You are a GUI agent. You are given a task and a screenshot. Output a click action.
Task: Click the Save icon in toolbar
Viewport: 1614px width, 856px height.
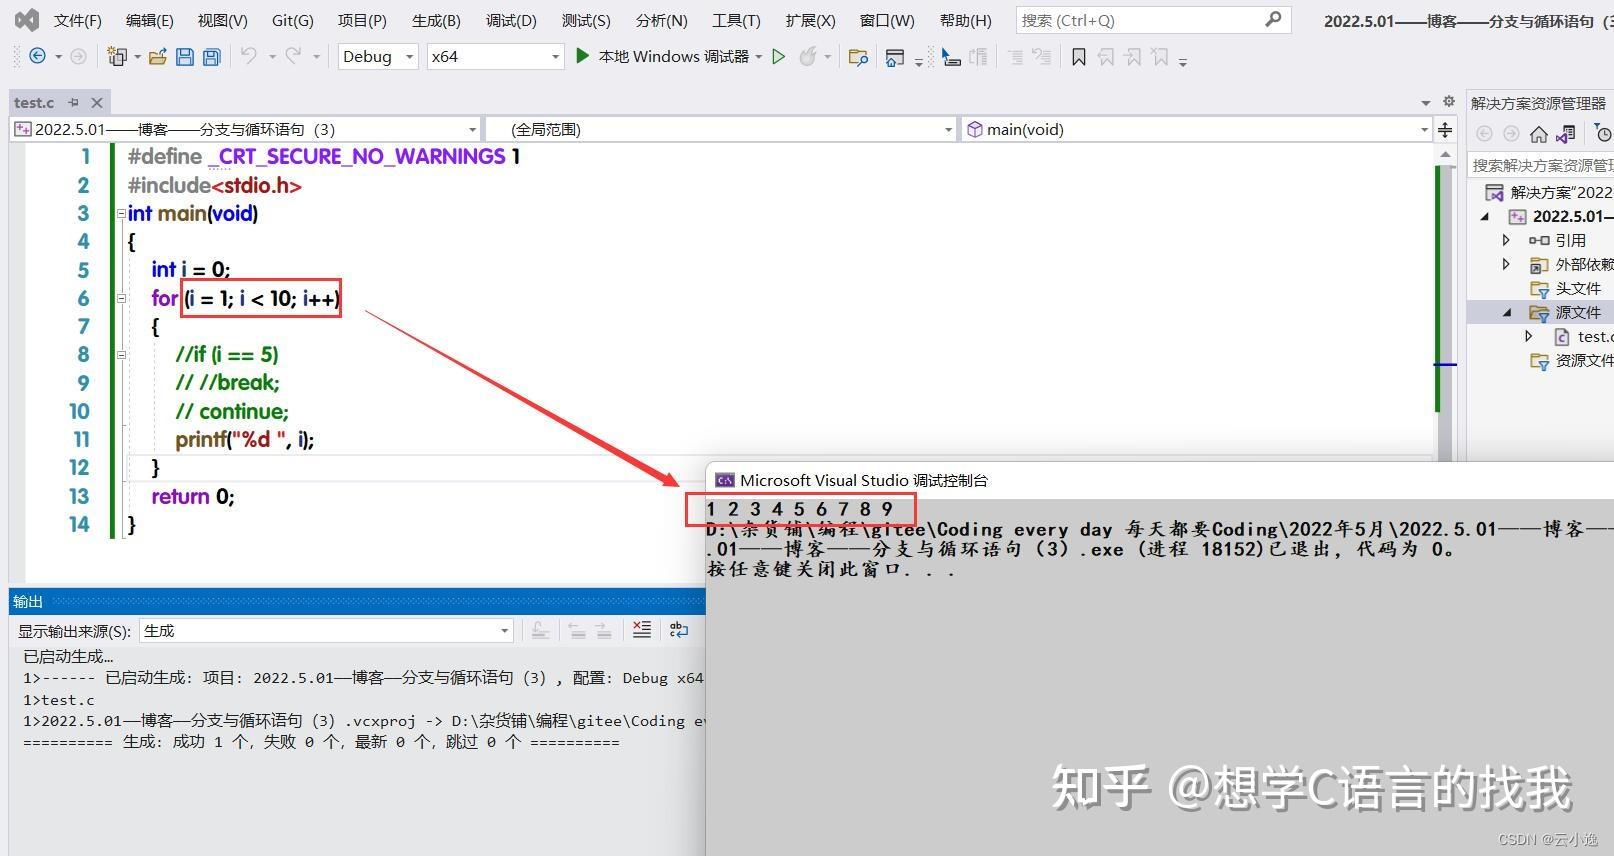tap(184, 57)
